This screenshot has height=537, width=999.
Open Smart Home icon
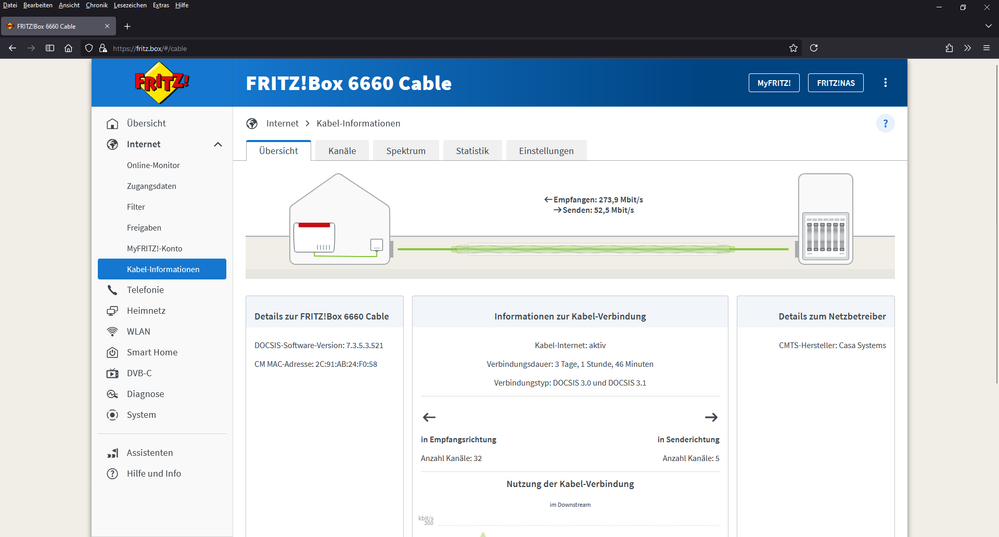point(112,352)
